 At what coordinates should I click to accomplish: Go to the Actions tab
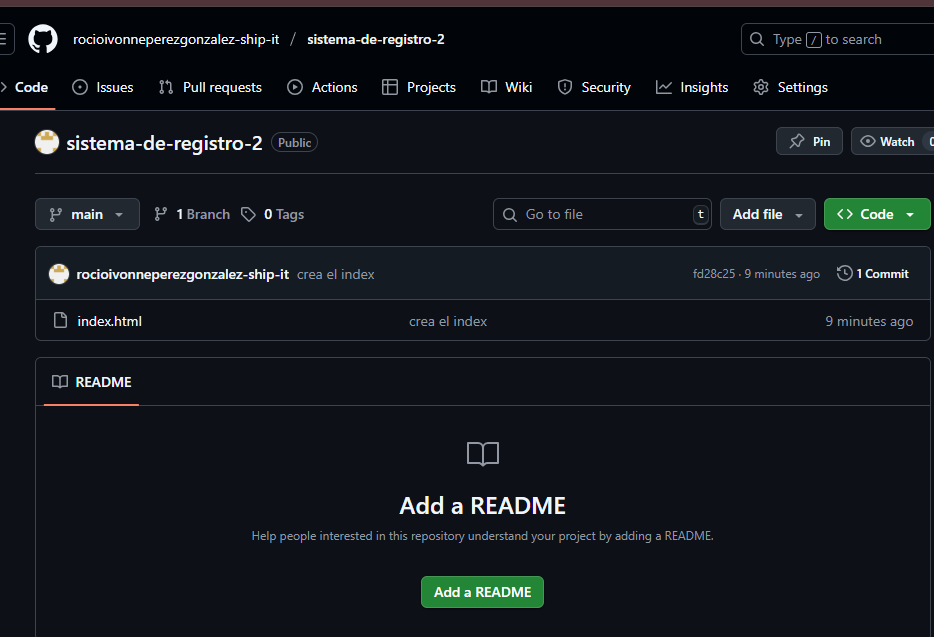(x=322, y=87)
